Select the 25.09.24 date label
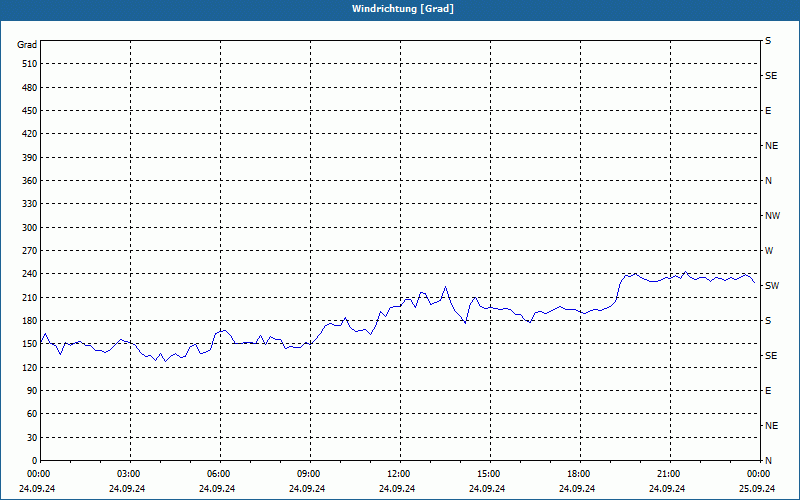The height and width of the screenshot is (500, 800). click(x=757, y=489)
